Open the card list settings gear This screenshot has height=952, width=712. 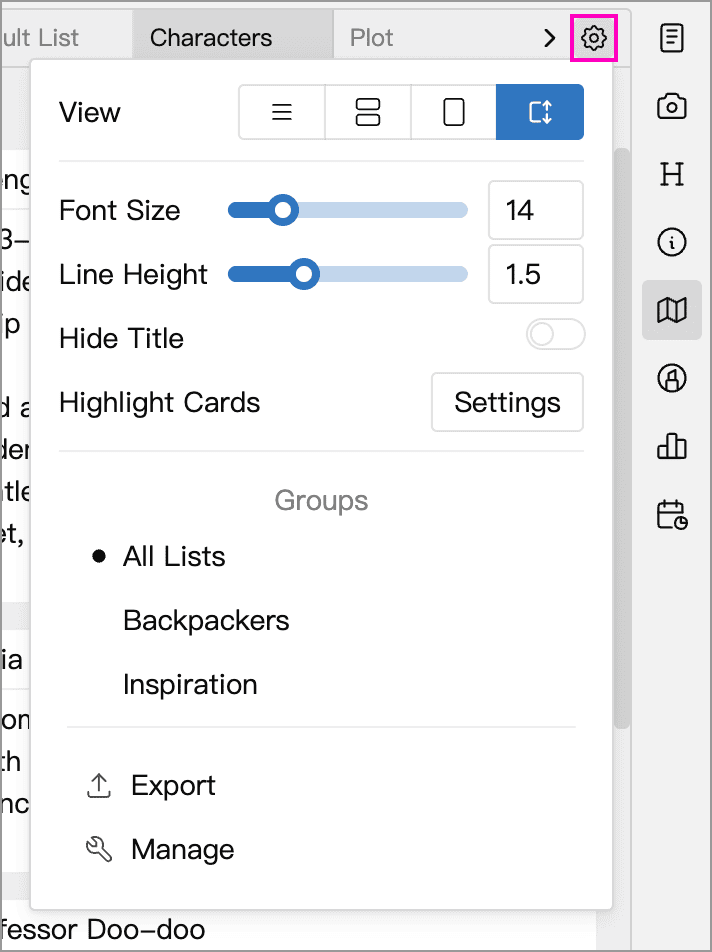tap(594, 38)
